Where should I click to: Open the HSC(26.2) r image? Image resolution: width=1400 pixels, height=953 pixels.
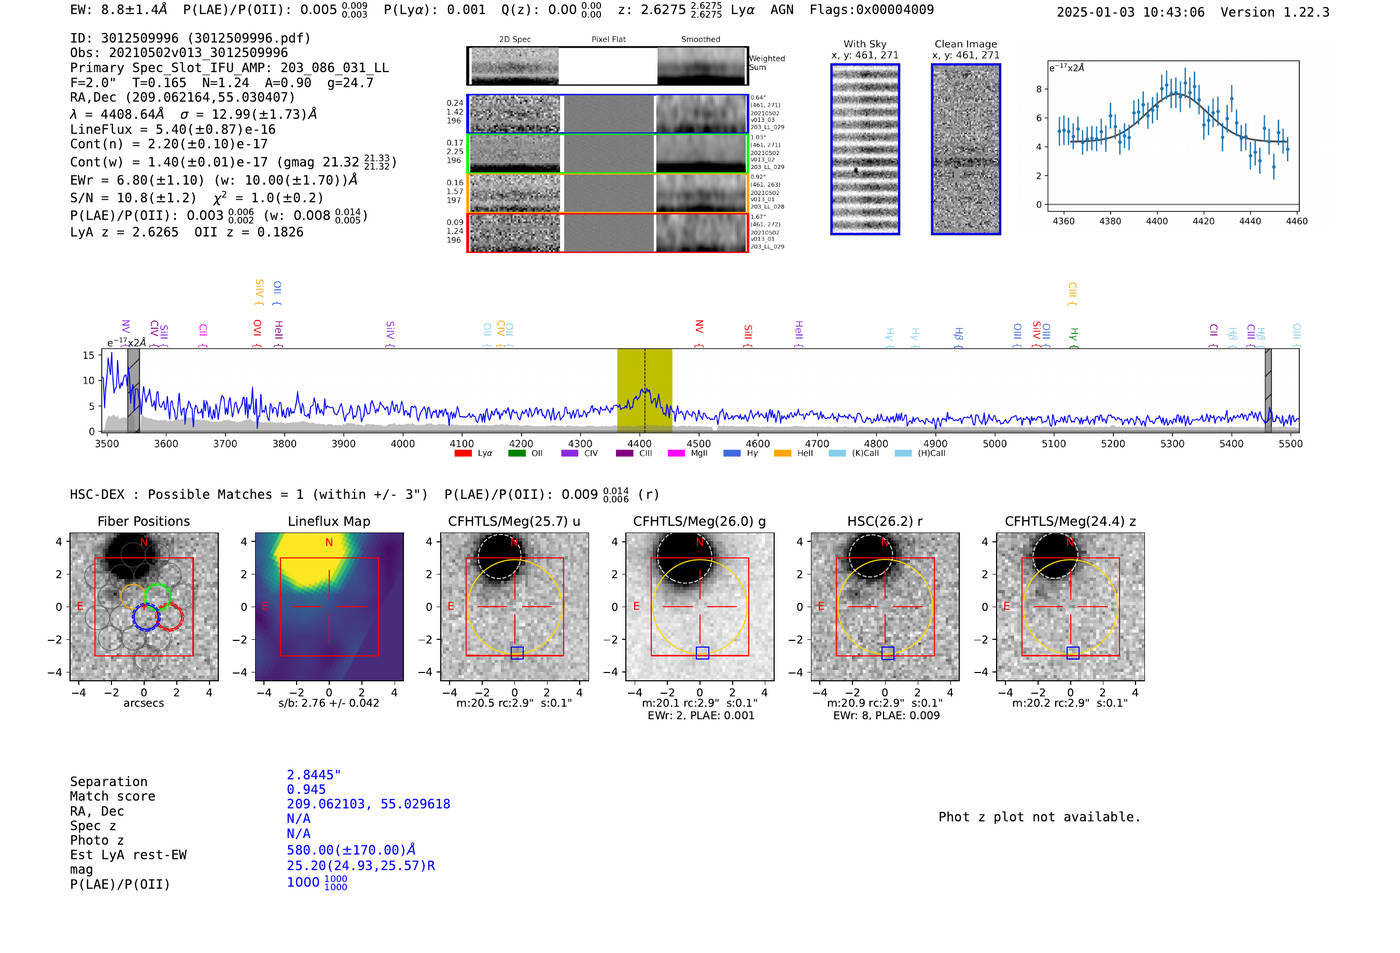click(x=885, y=607)
